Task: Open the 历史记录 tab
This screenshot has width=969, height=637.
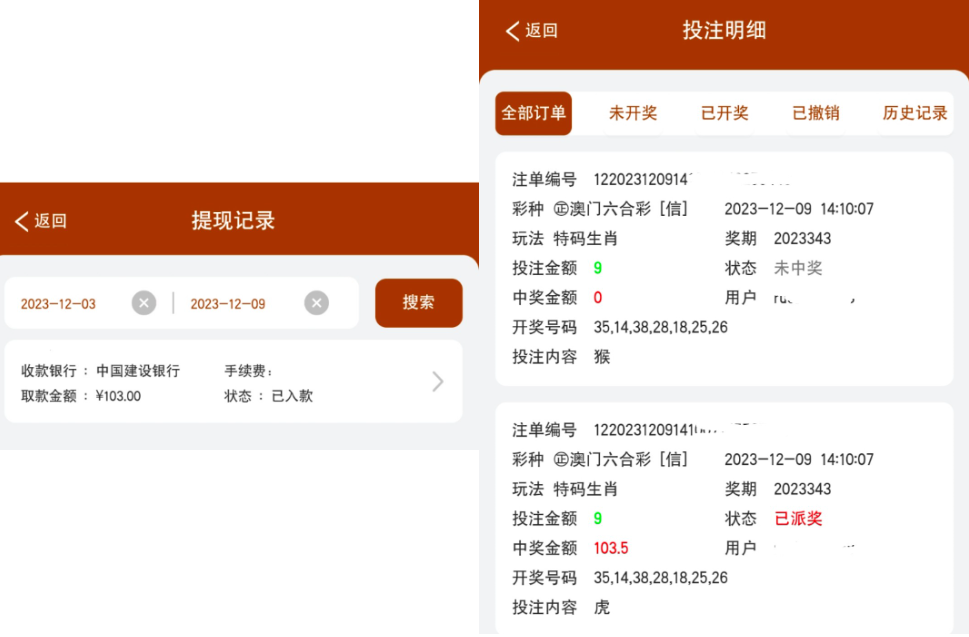Action: pos(914,113)
